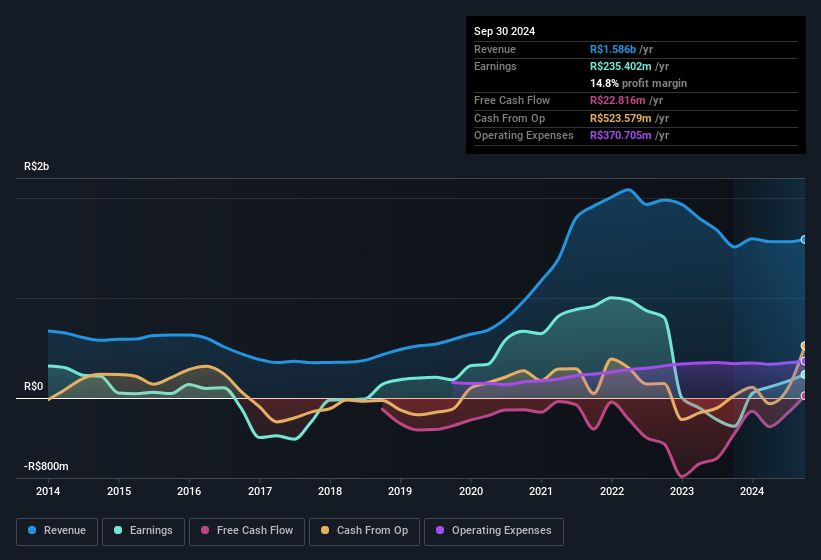Click the 2023 x-axis year label
The height and width of the screenshot is (560, 821).
tap(682, 491)
